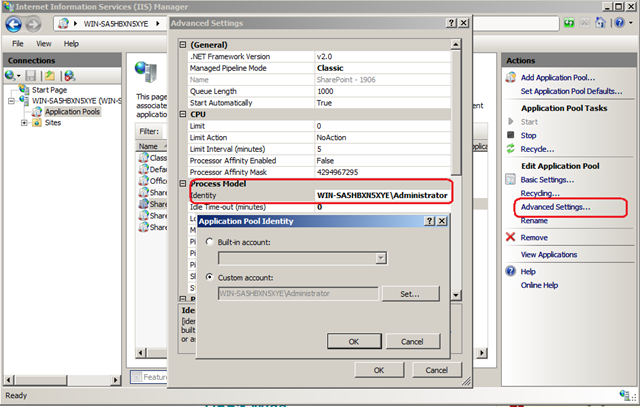Click help button in Application Pool Identity title
Viewport: 640px width, 407px height.
pyautogui.click(x=429, y=221)
